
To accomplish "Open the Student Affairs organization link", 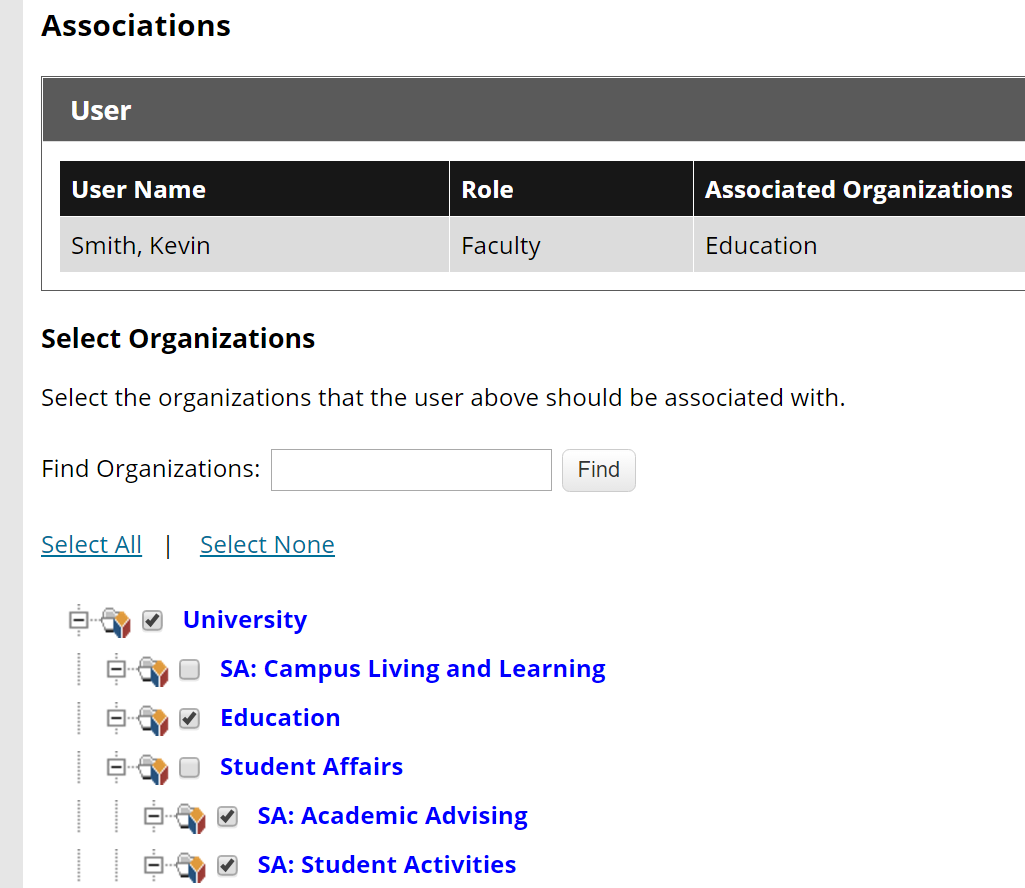I will (x=312, y=766).
